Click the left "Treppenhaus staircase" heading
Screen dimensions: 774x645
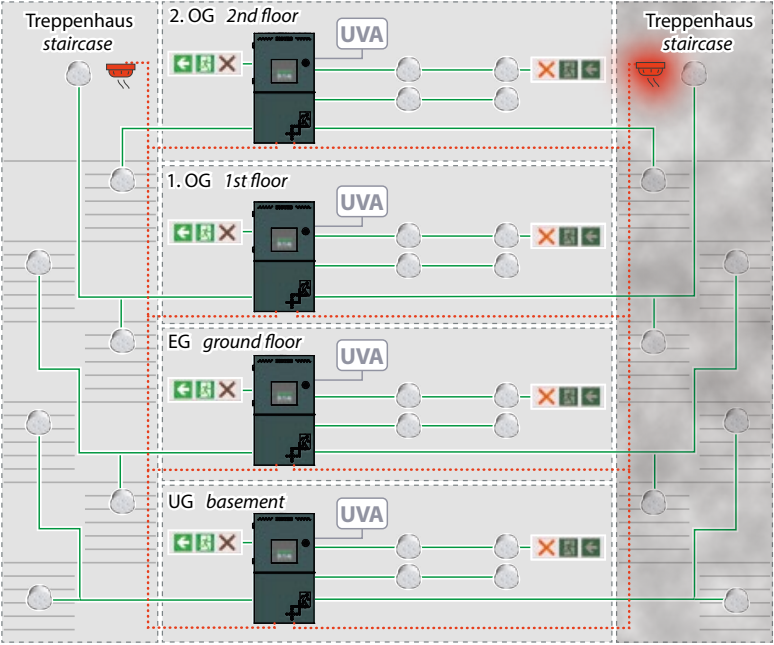(78, 32)
